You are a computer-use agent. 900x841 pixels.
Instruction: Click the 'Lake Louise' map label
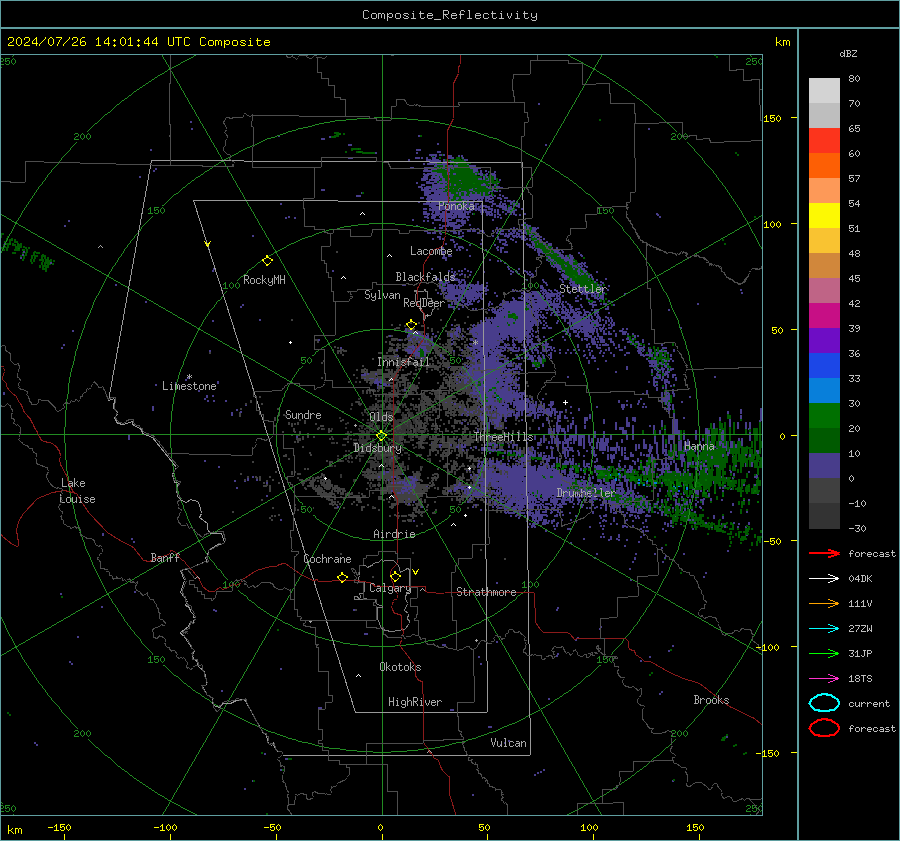pyautogui.click(x=78, y=491)
